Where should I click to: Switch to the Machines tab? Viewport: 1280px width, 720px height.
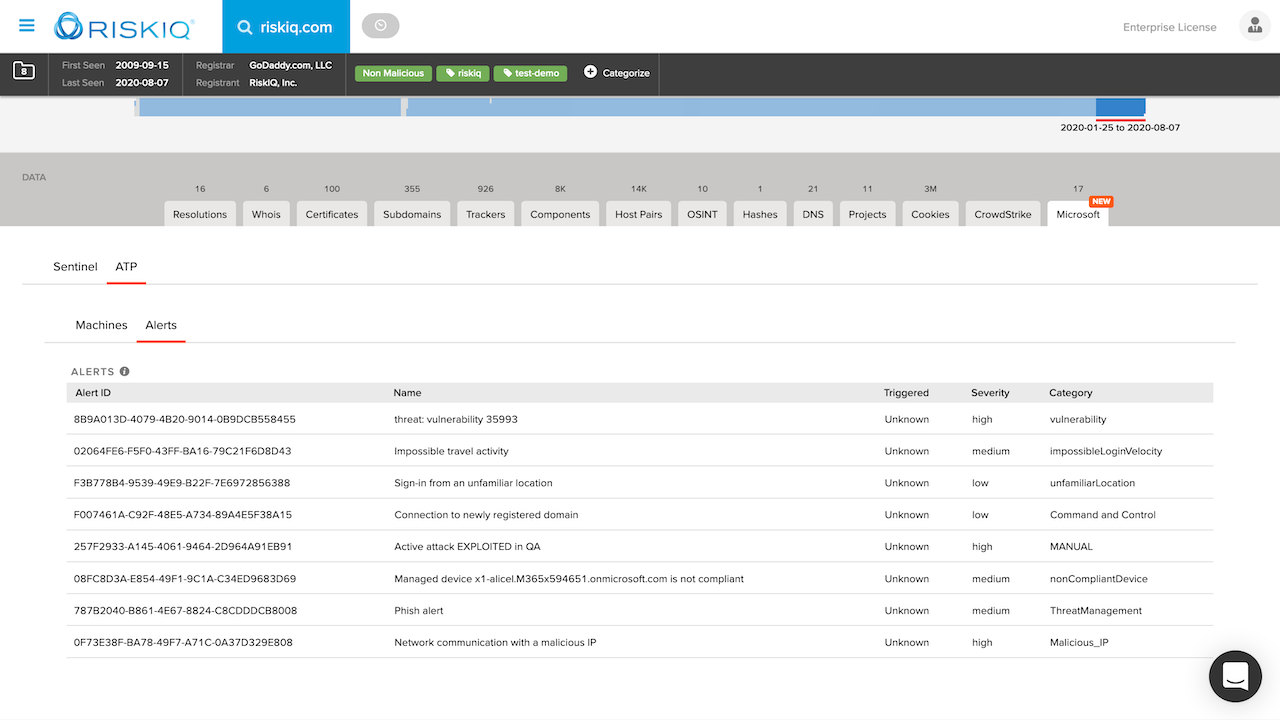click(101, 325)
